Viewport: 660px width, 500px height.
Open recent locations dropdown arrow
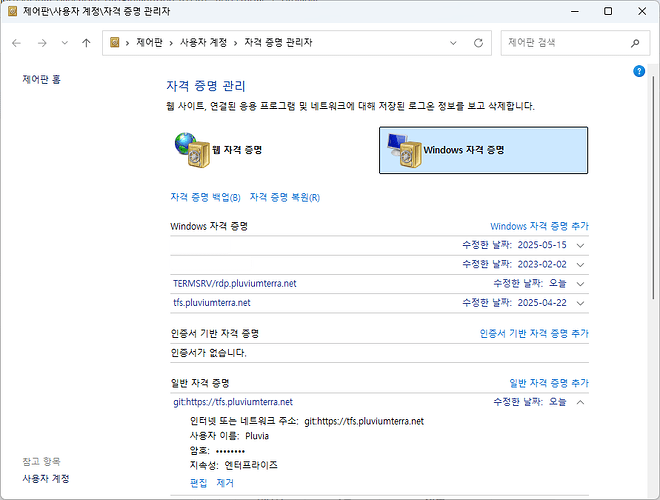(x=64, y=43)
